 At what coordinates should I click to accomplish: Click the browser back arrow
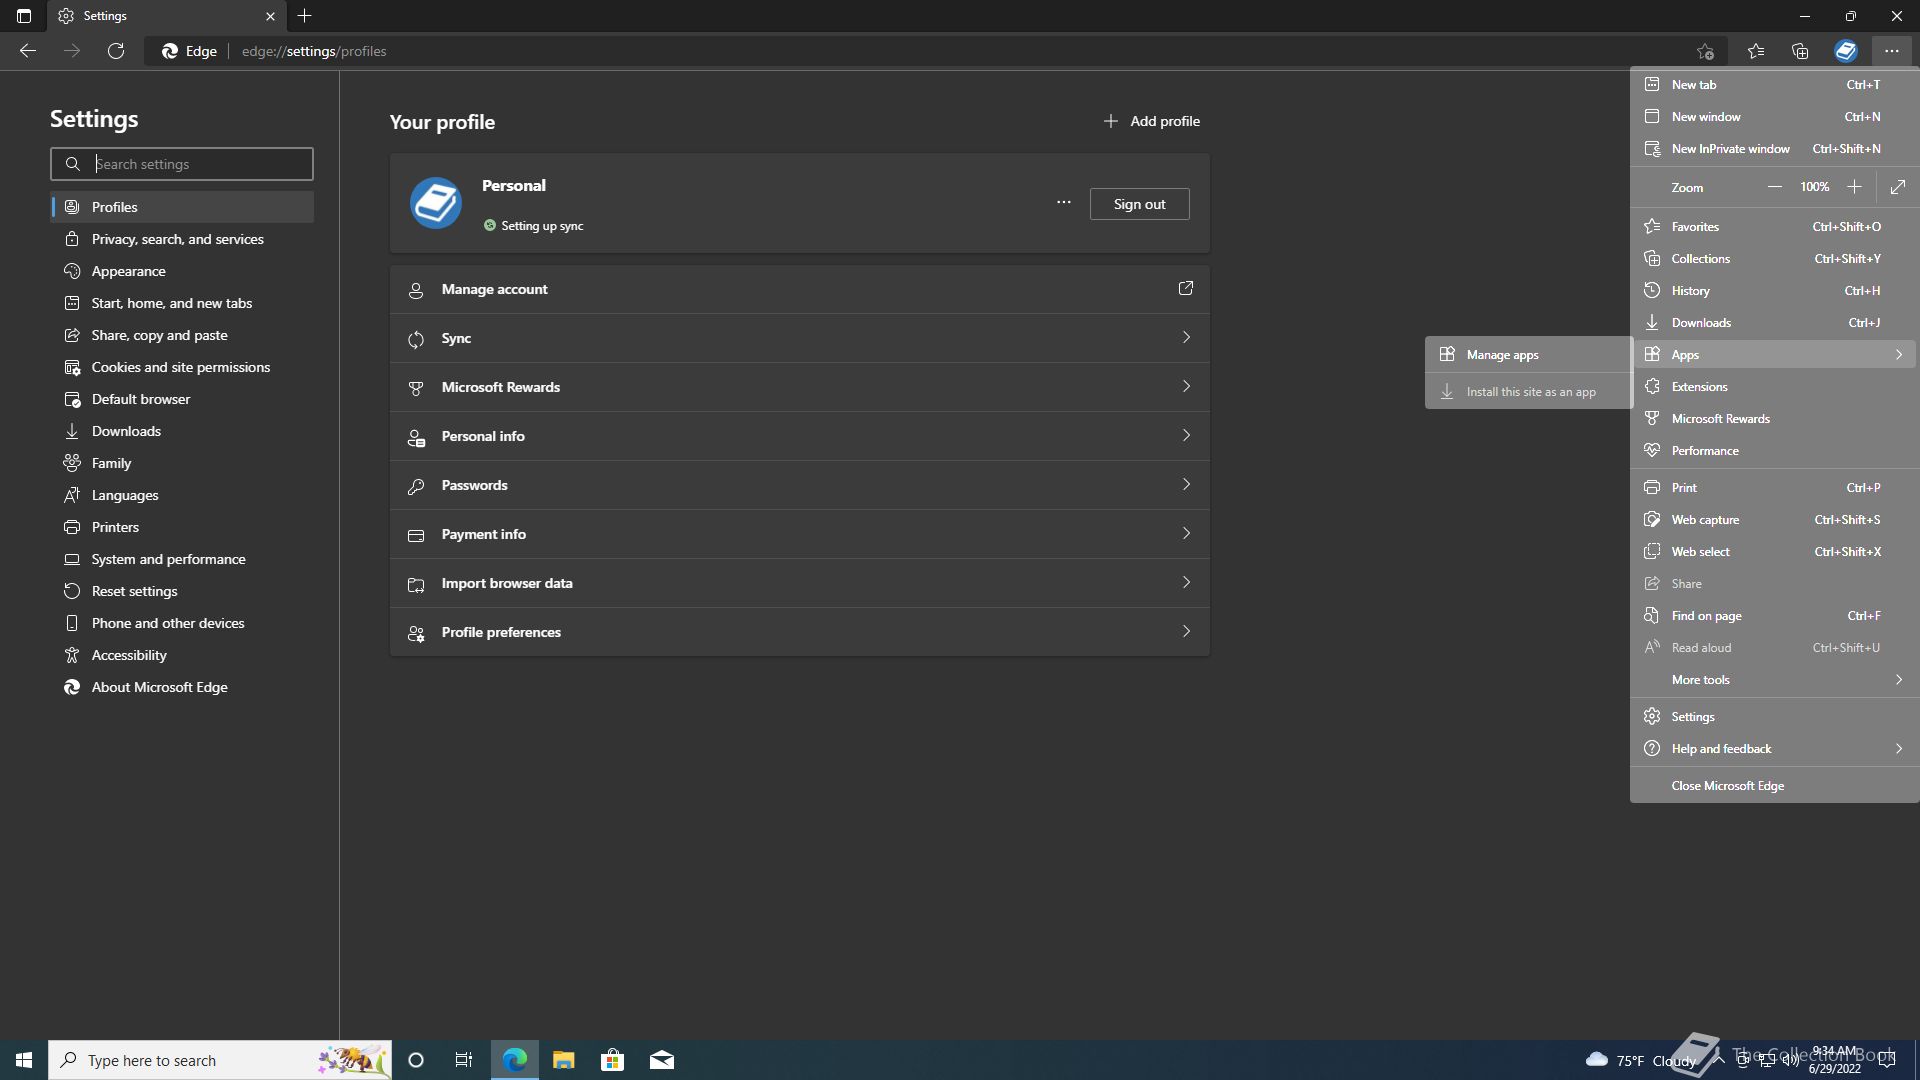[28, 51]
